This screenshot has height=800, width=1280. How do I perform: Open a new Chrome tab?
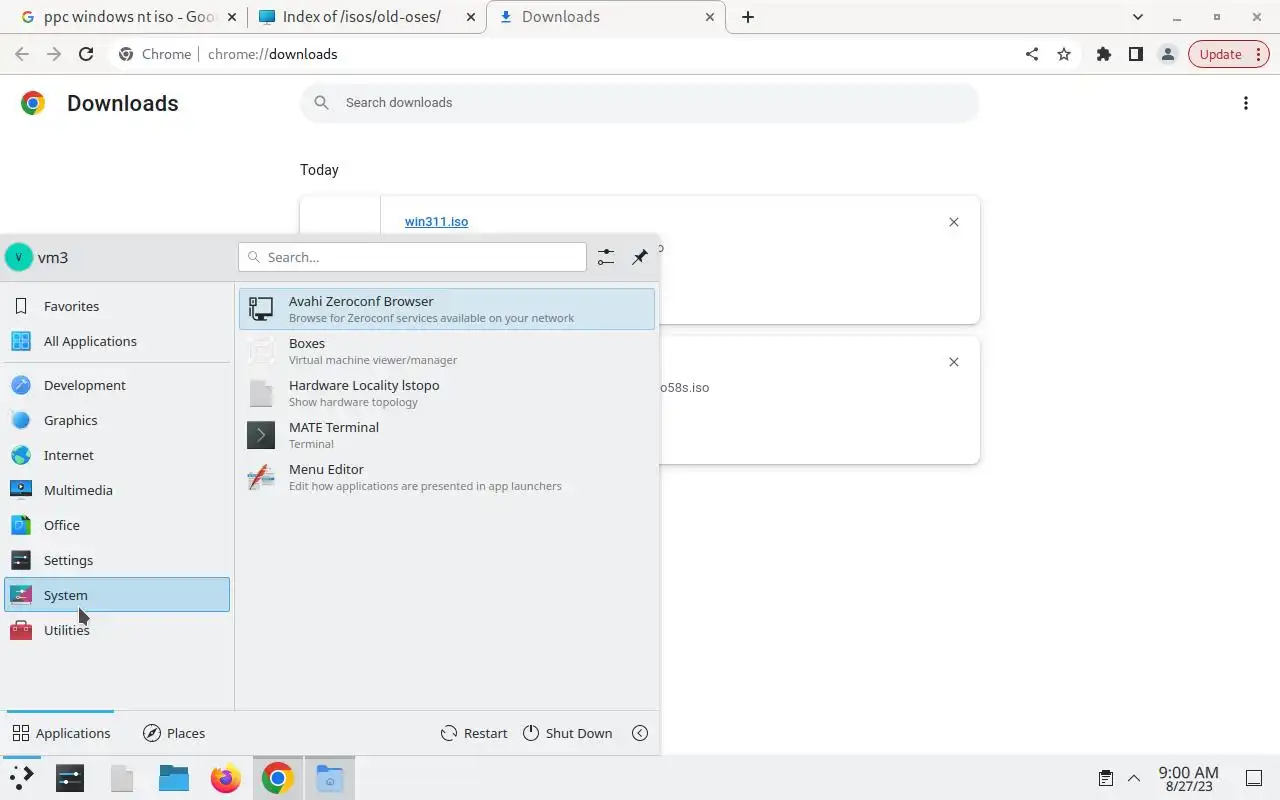click(748, 17)
